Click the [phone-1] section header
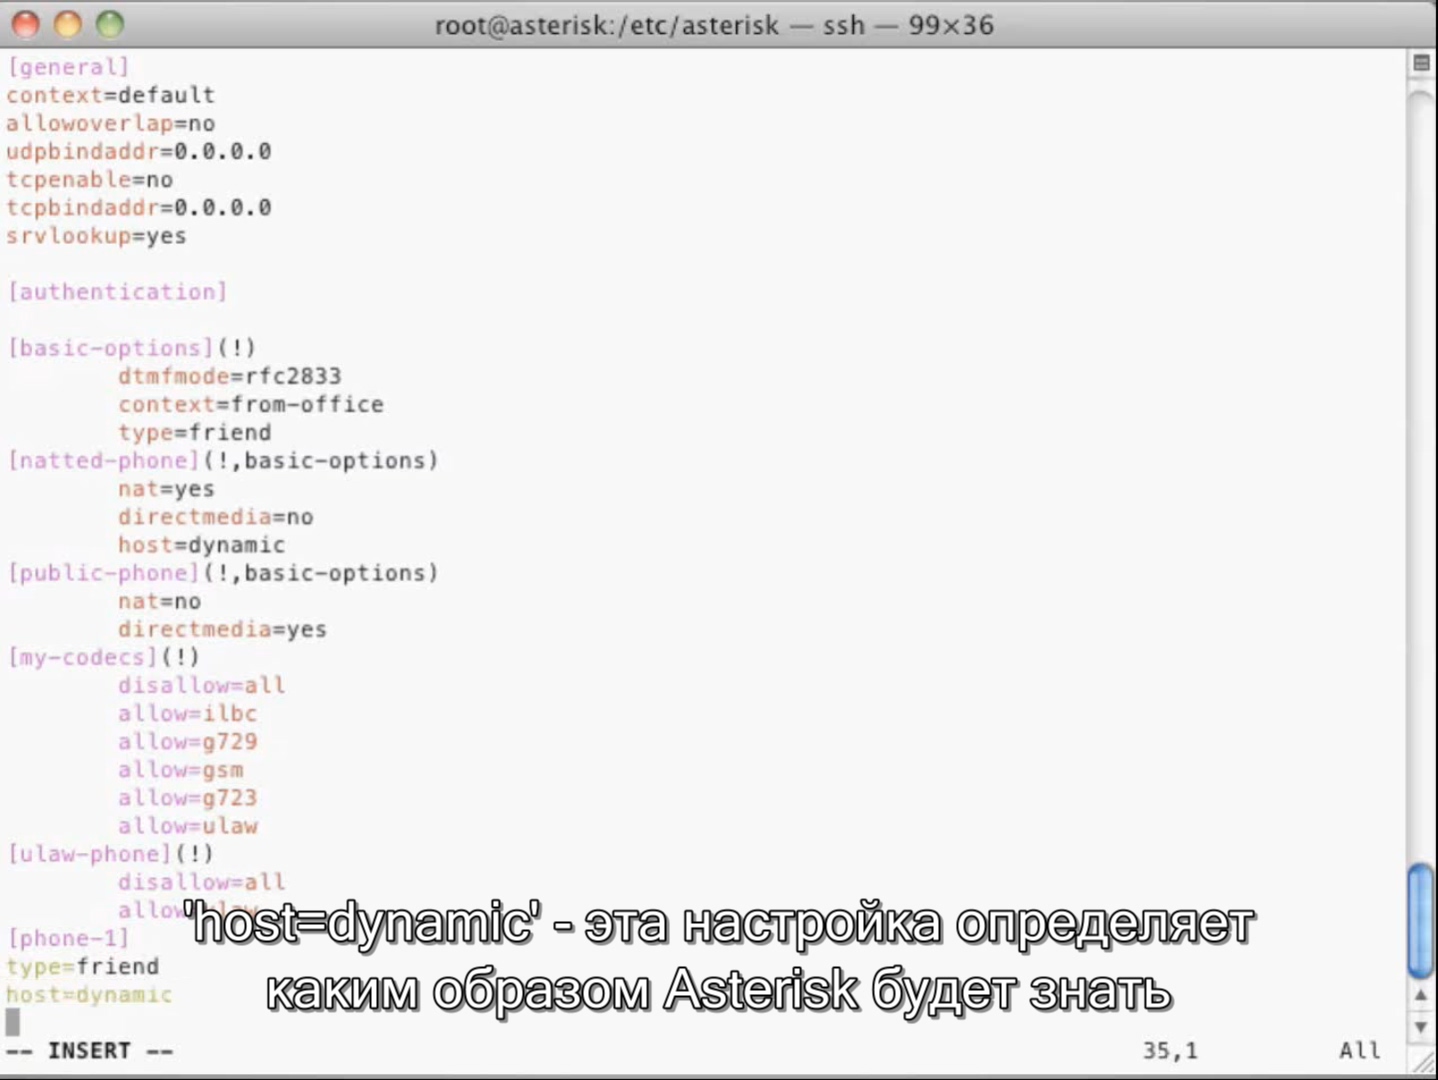 (68, 938)
